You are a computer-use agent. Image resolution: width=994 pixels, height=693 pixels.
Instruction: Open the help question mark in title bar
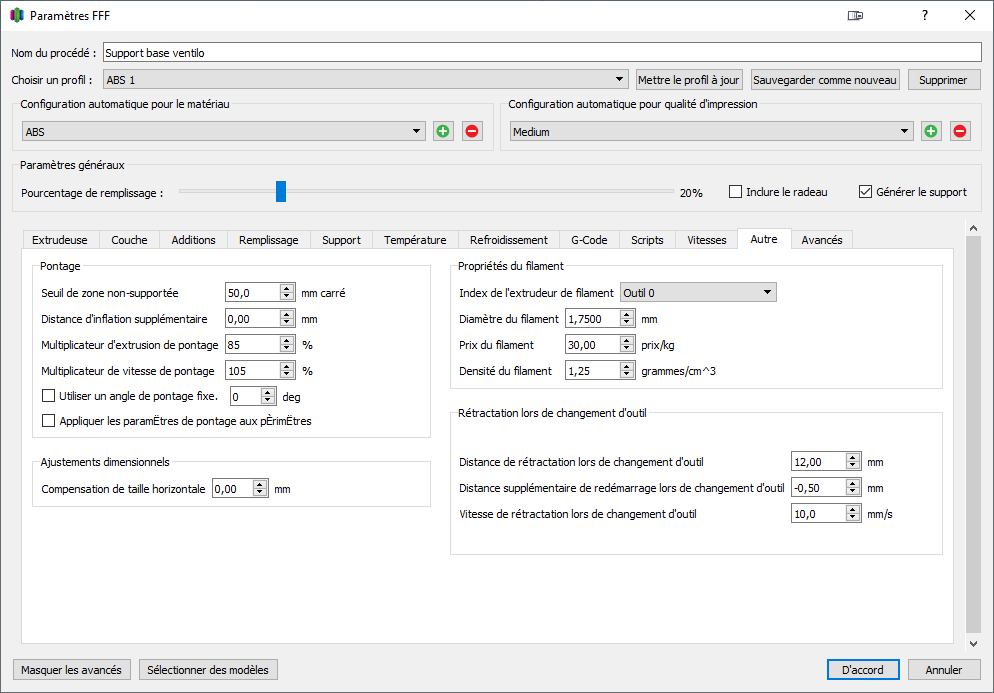click(925, 16)
